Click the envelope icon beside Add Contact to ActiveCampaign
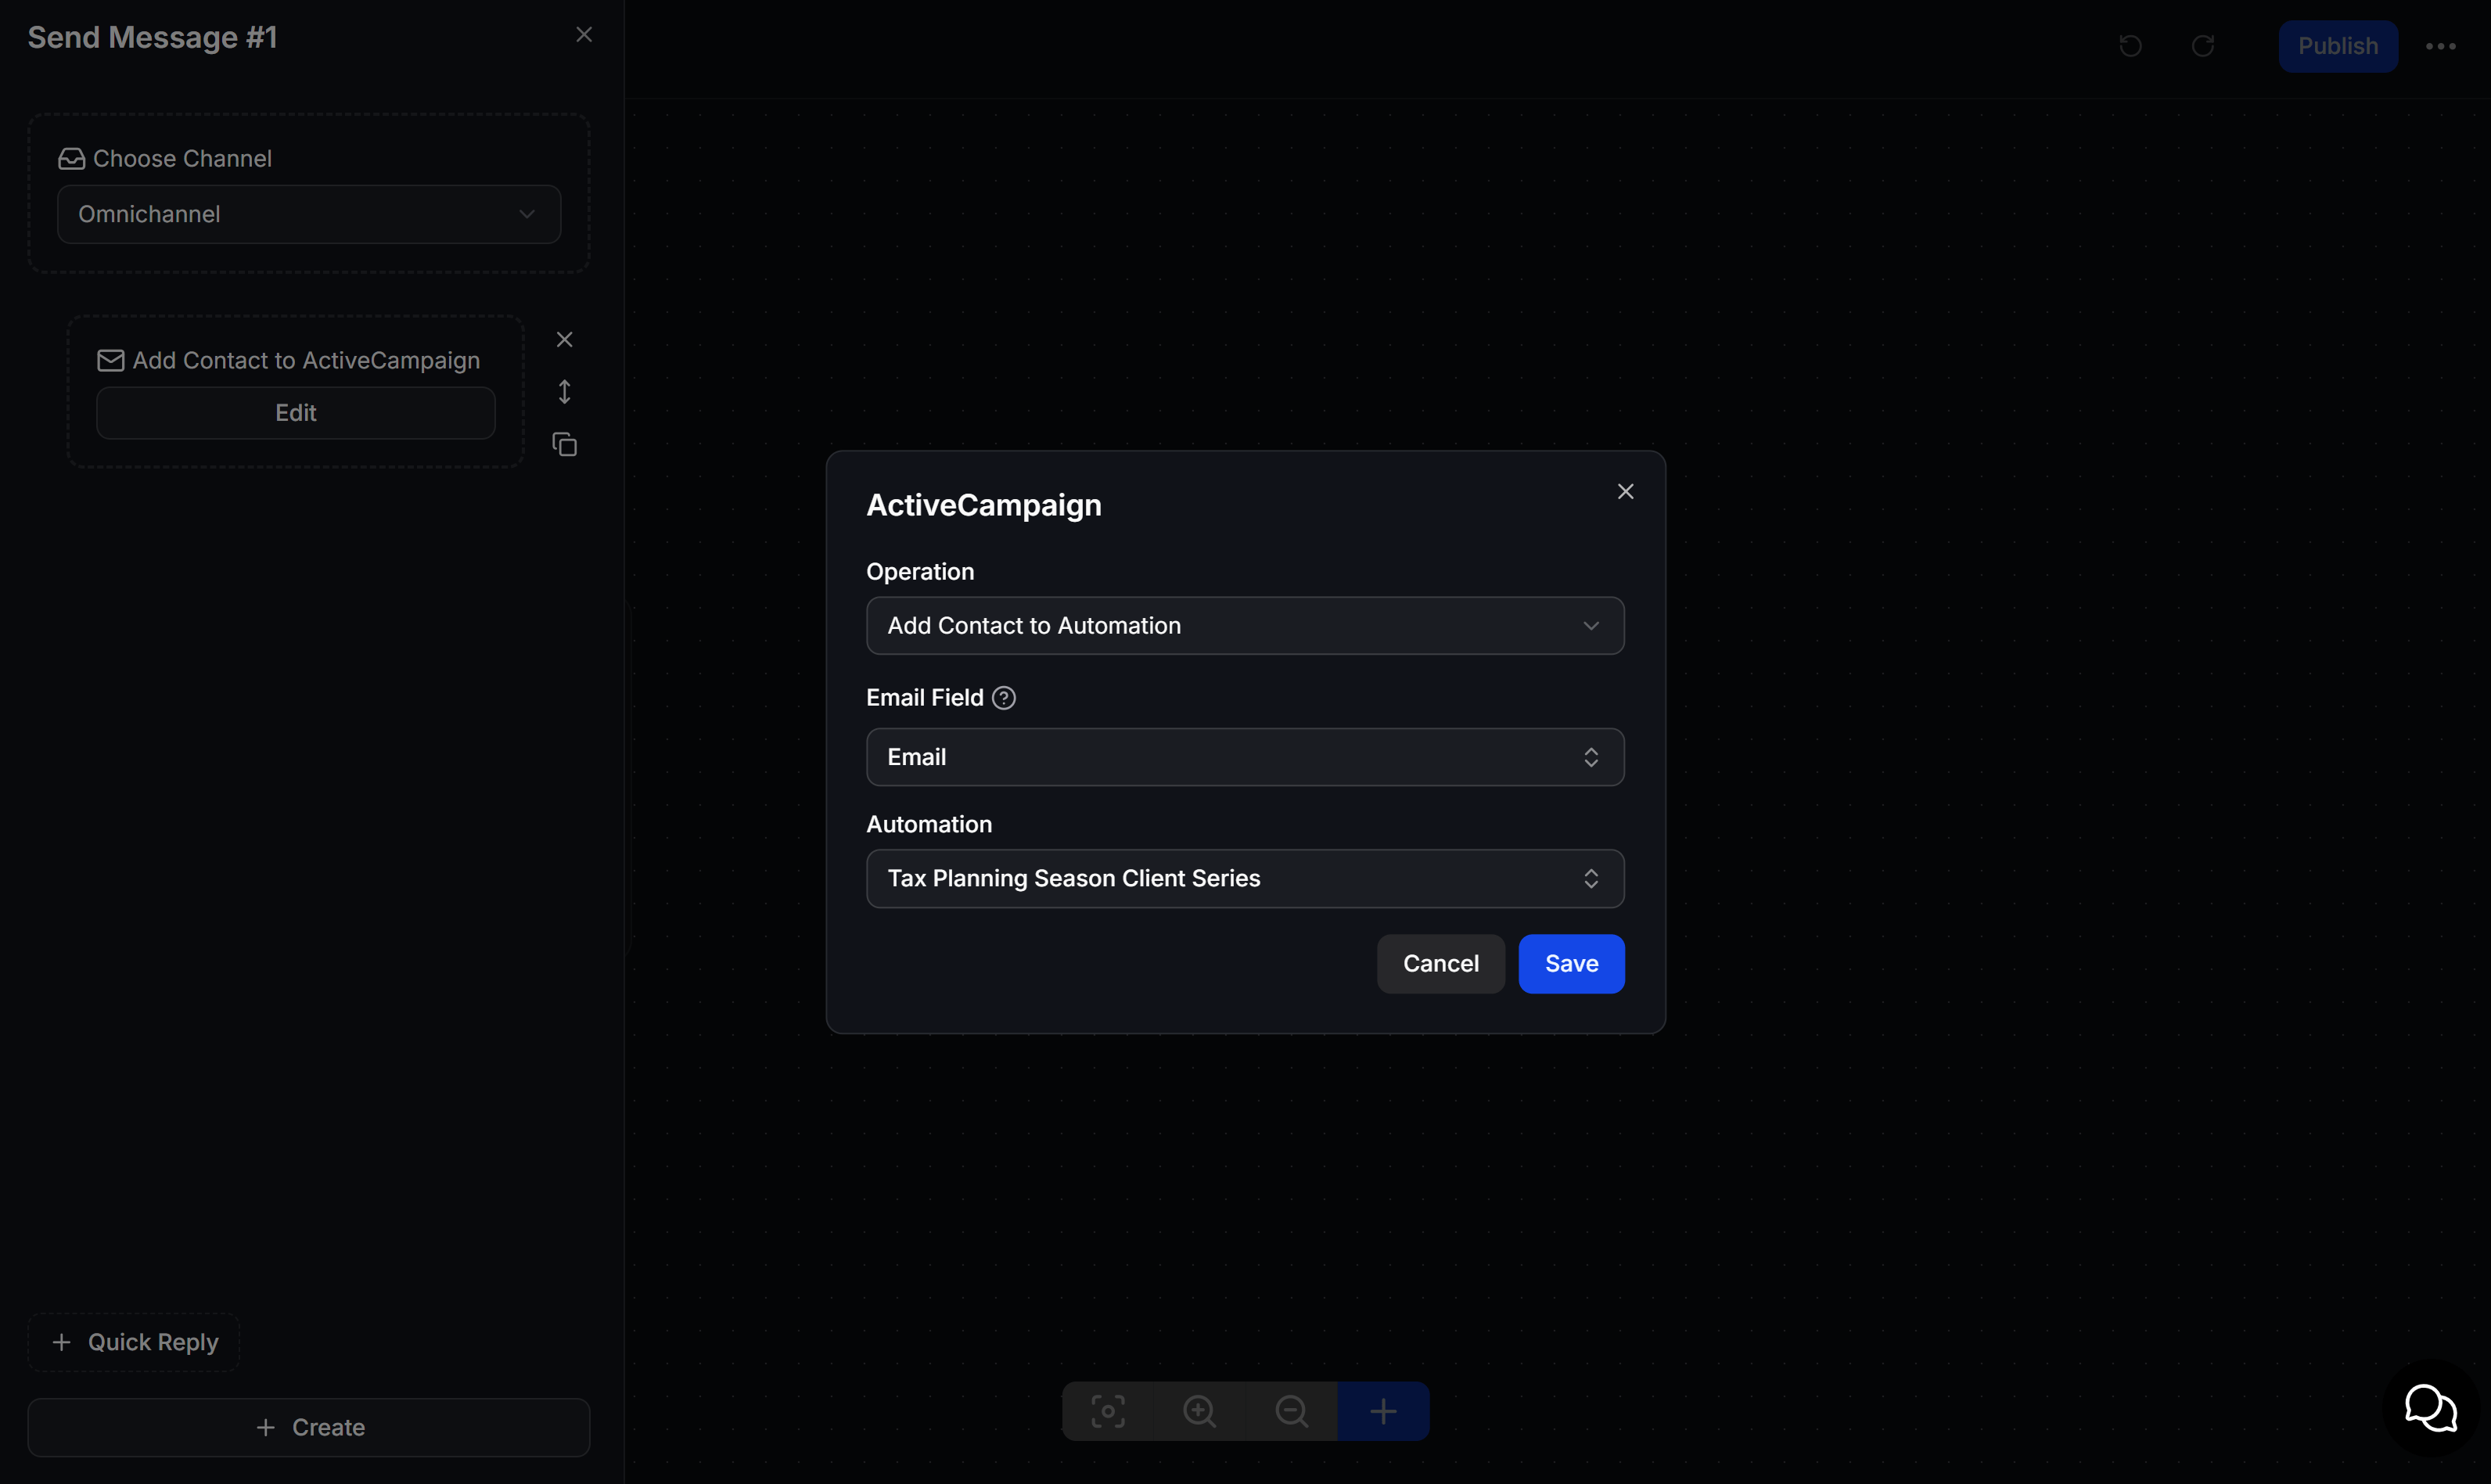 coord(110,360)
